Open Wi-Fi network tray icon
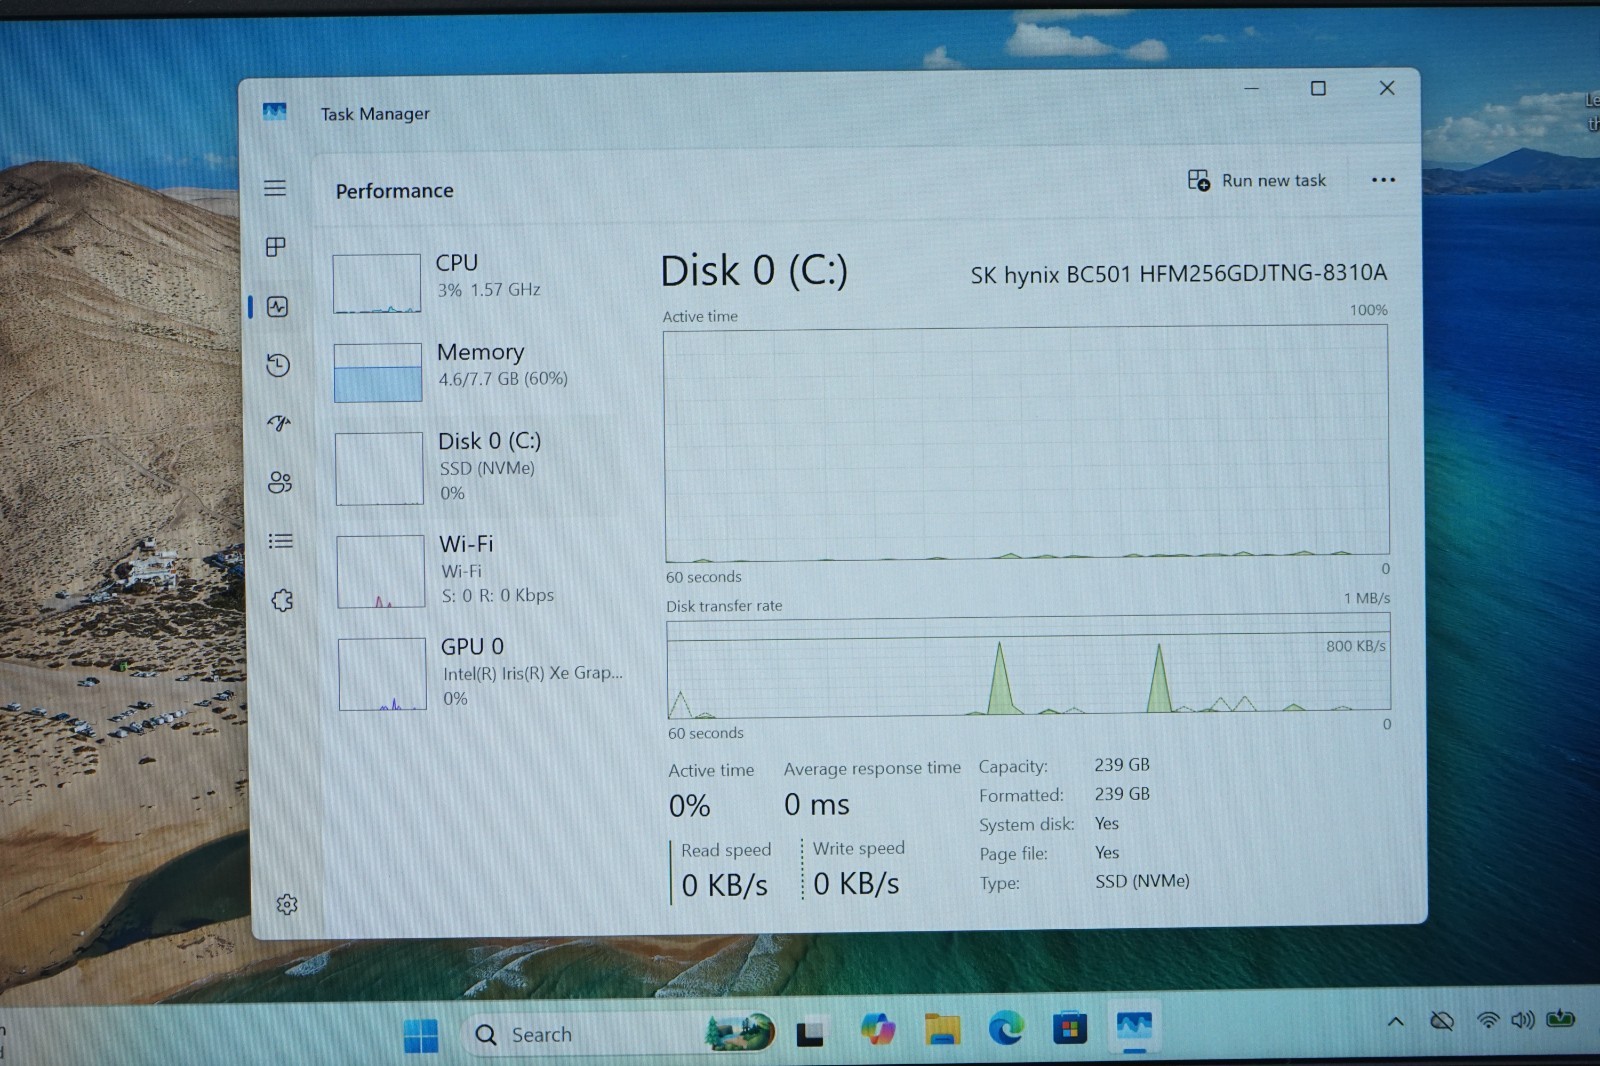Viewport: 1600px width, 1066px height. pos(1488,1020)
